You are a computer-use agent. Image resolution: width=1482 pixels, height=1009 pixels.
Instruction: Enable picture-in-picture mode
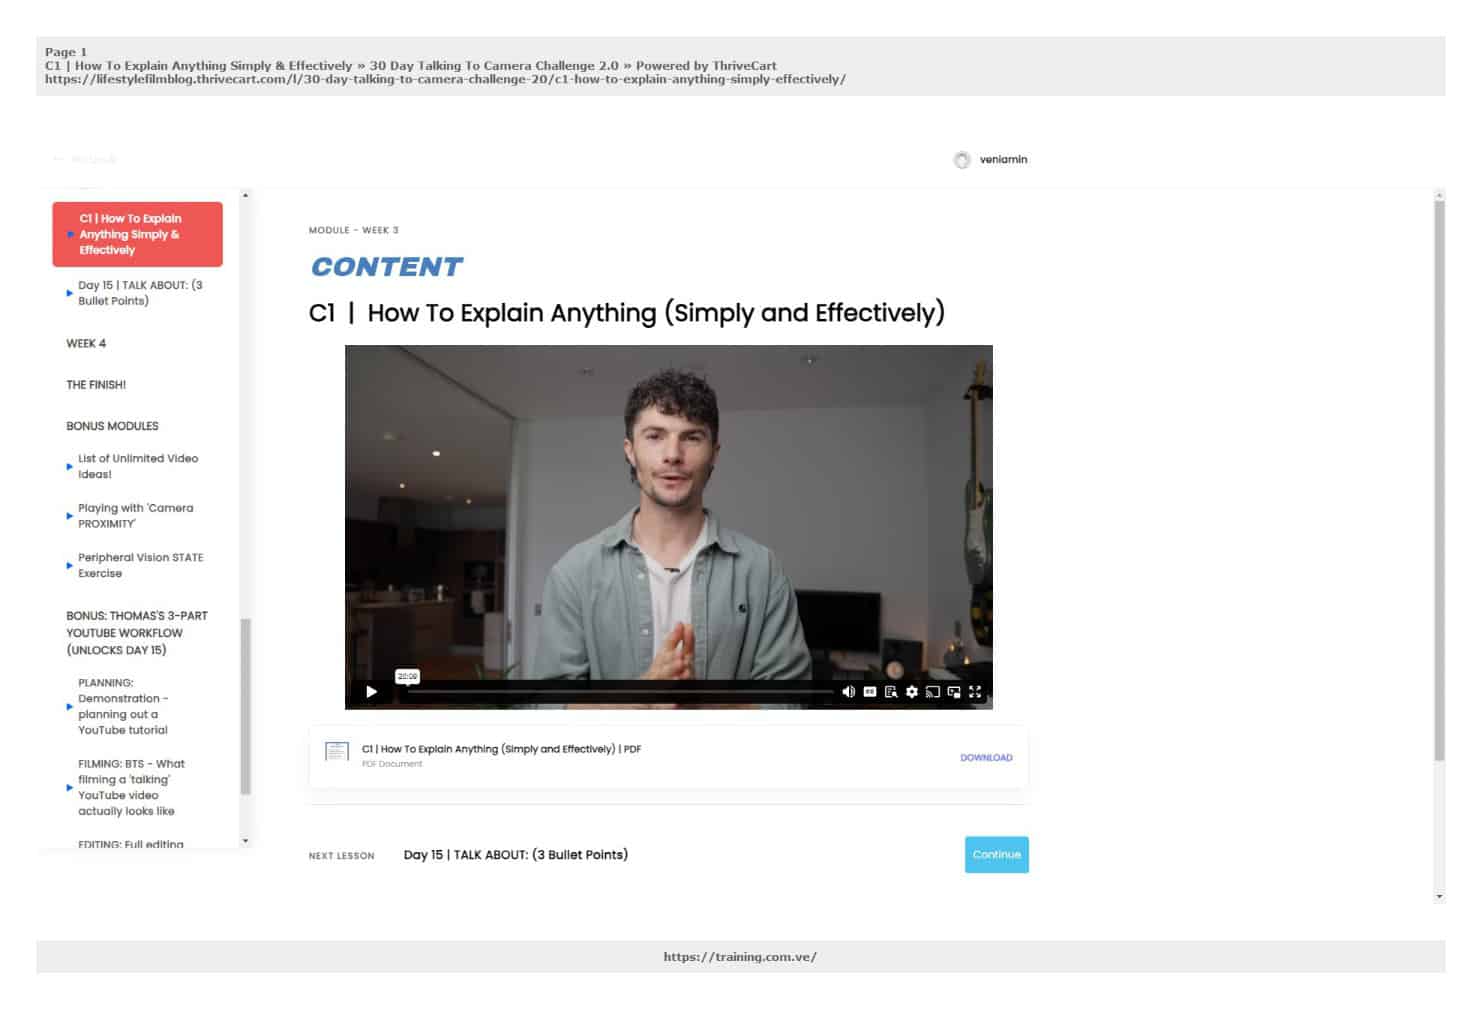[x=953, y=692]
